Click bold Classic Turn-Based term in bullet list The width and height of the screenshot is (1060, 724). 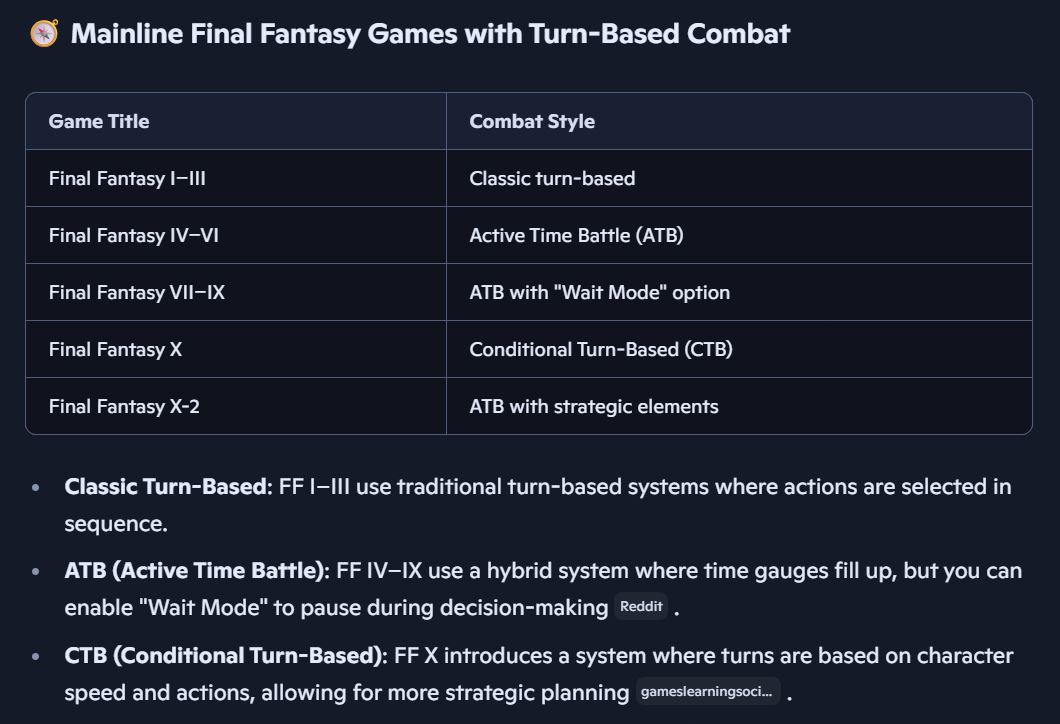(167, 487)
